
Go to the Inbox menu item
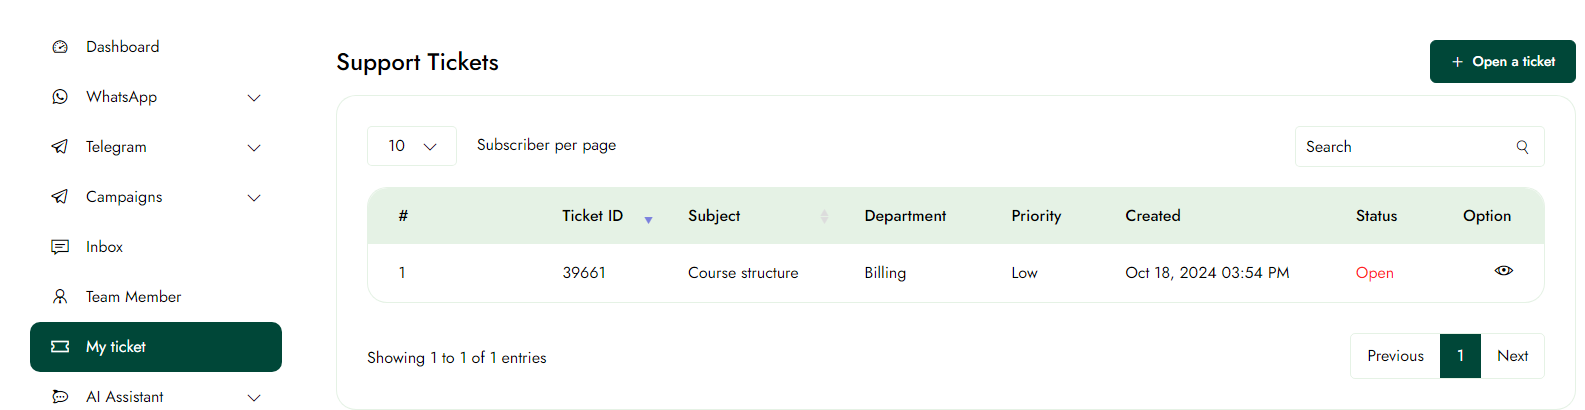pos(104,247)
